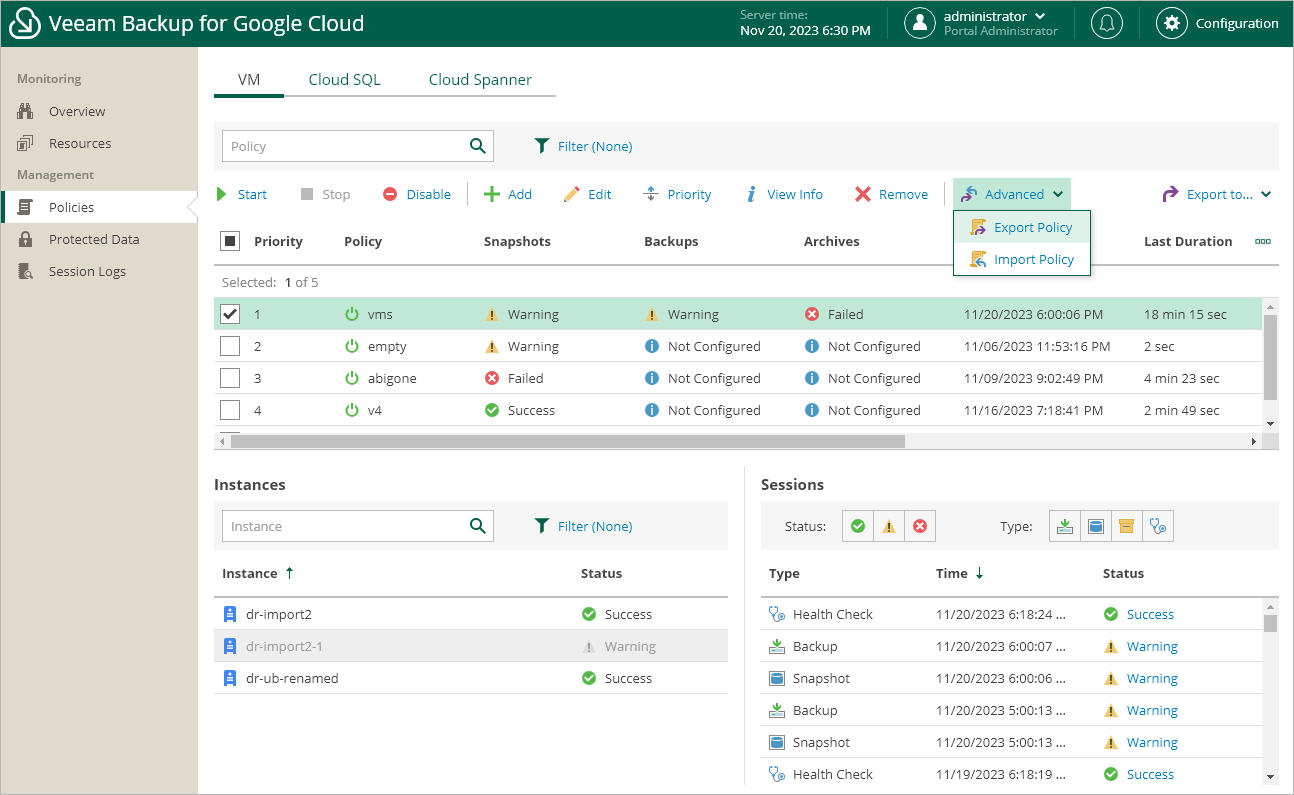
Task: Open the Warning link for the latest Backup session
Action: tap(1152, 646)
